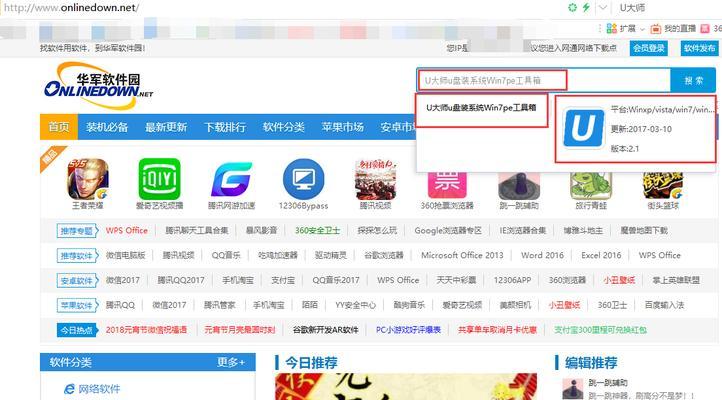
Task: Open the 软件分类 nav item
Action: [x=284, y=127]
